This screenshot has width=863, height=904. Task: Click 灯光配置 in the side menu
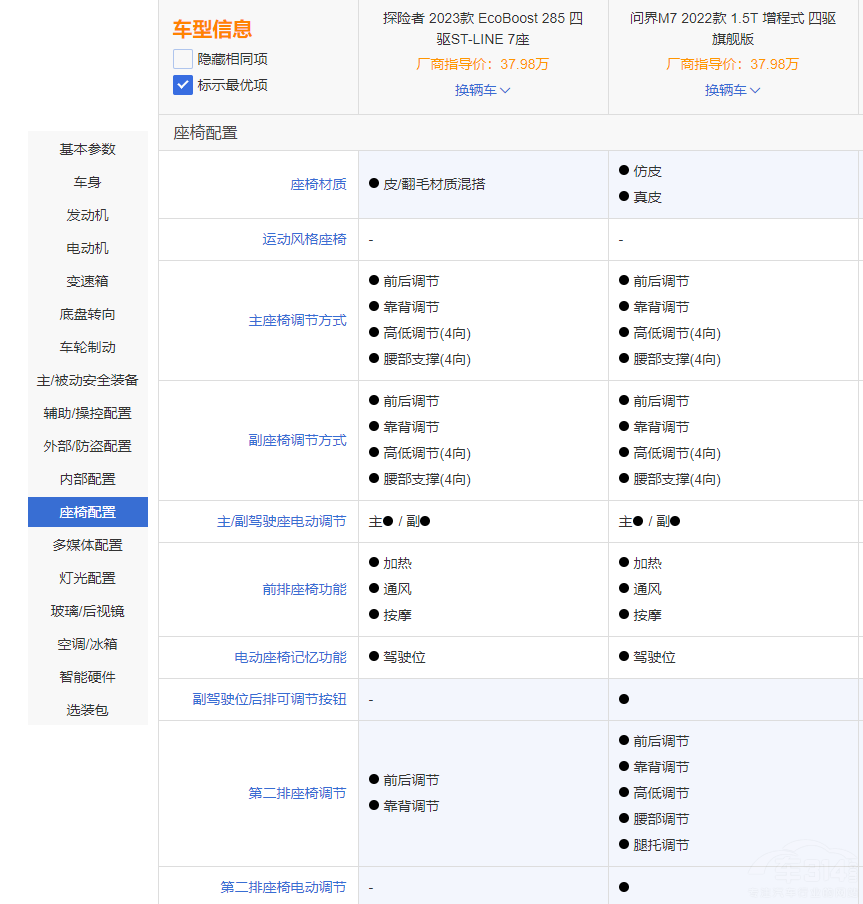[x=88, y=578]
